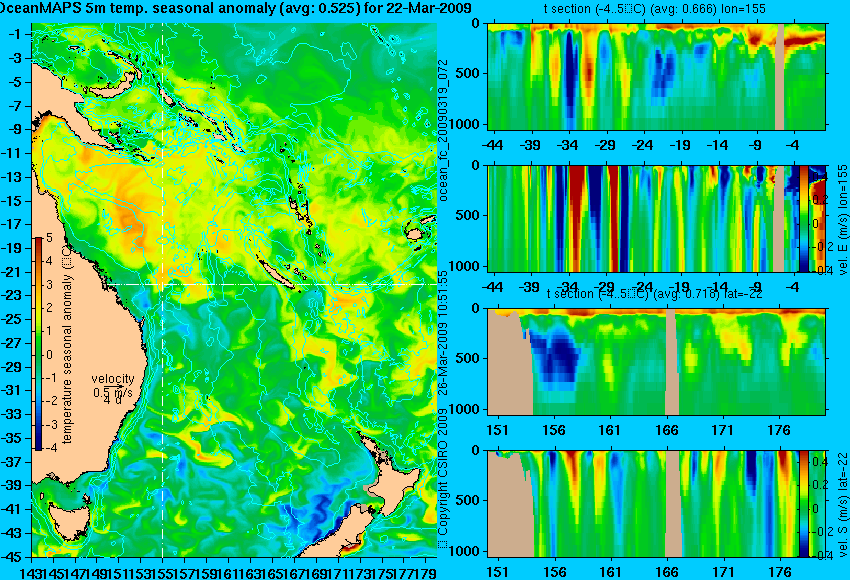Screen dimensions: 850x580
Task: Click the 'vel. S (m/s) lat=-22' axis label
Action: (x=842, y=504)
